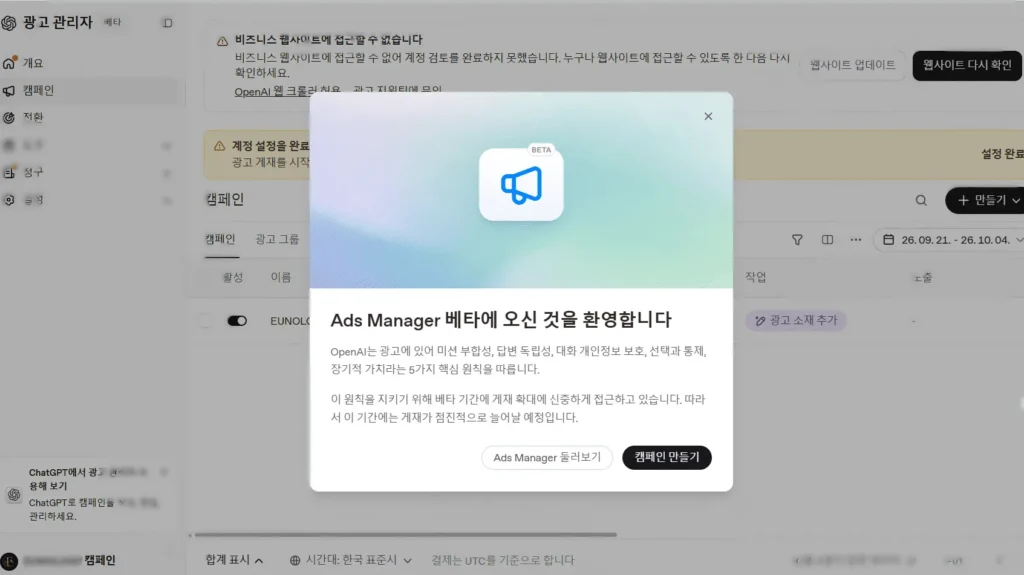
Task: Dismiss the ChatGPT promo card in sidebar
Action: 164,472
